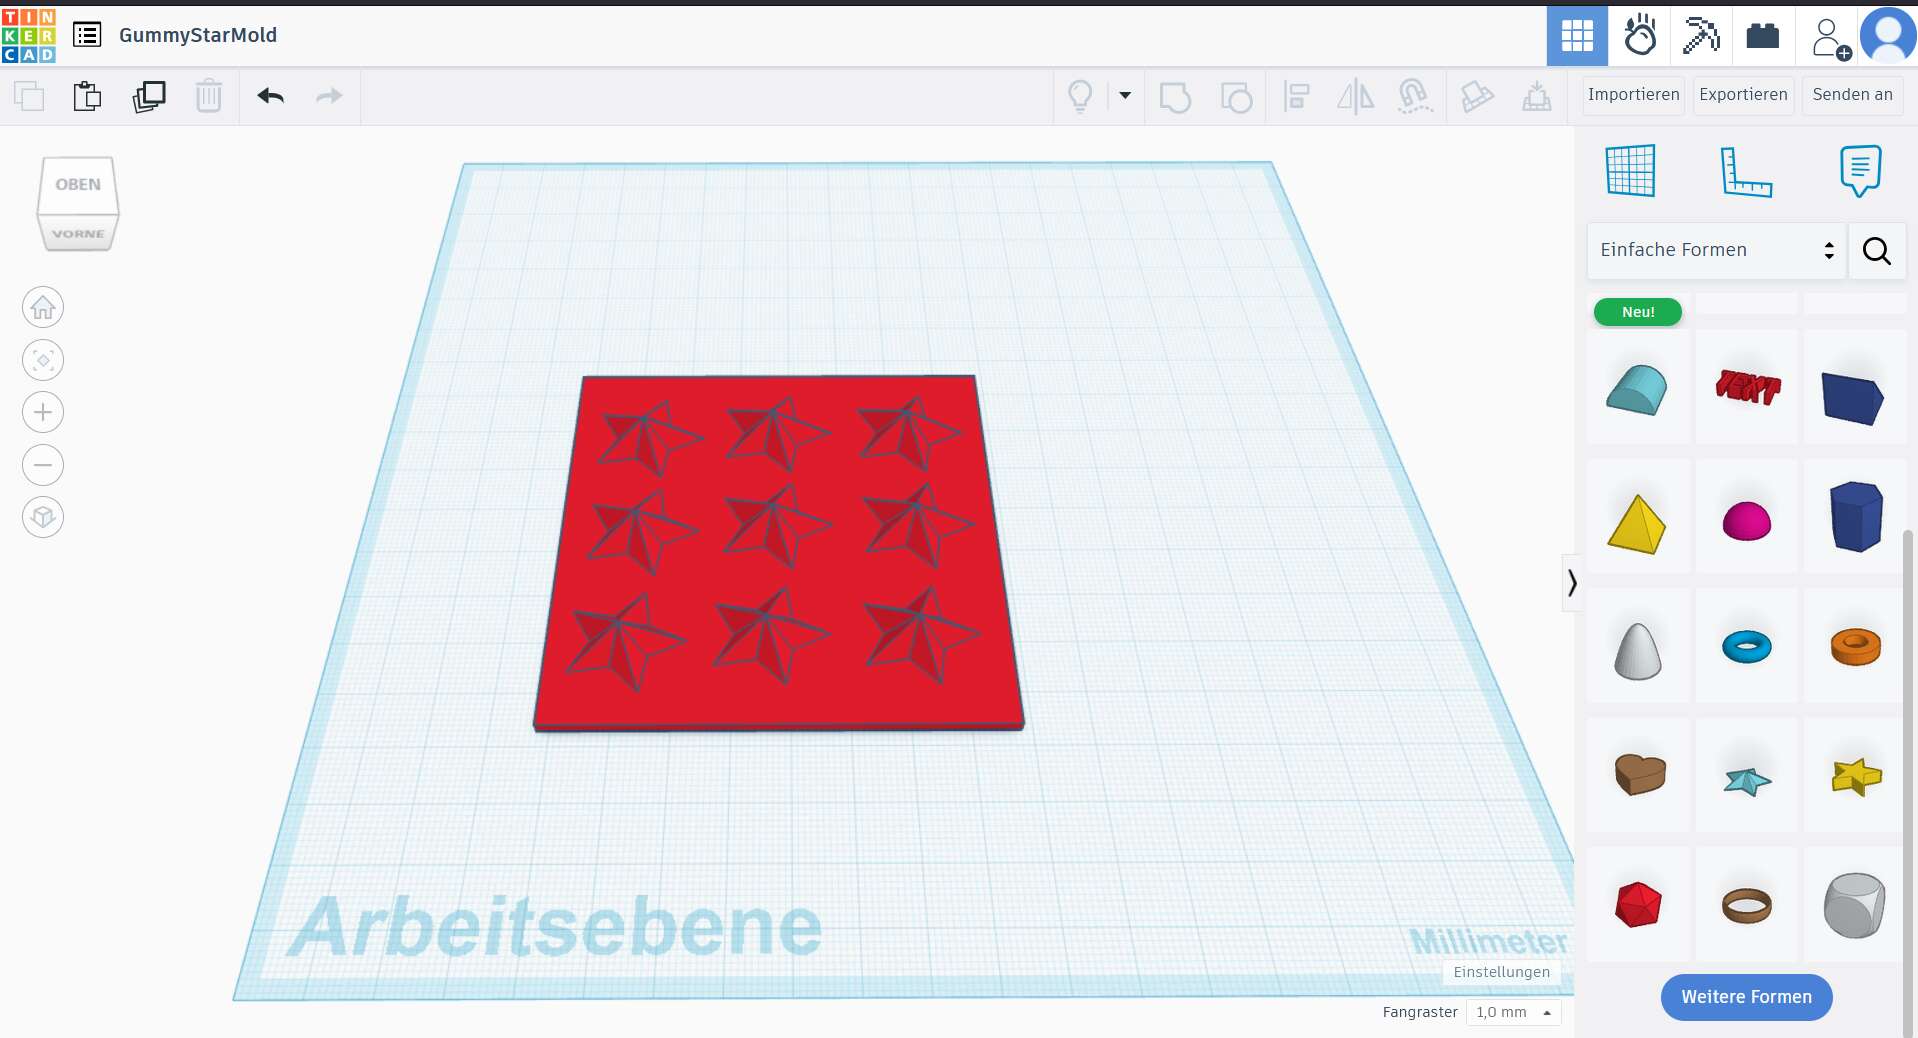Open Einstellungen workplane settings
The width and height of the screenshot is (1918, 1038).
tap(1501, 972)
